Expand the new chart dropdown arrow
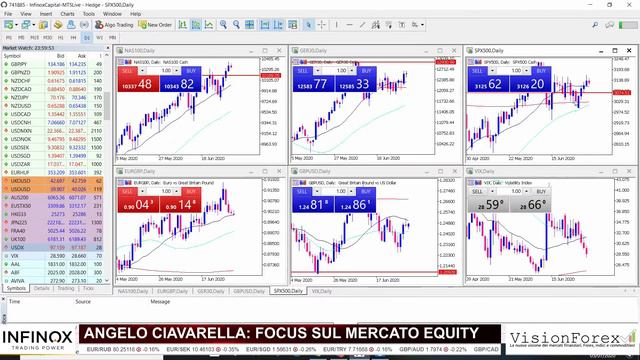The width and height of the screenshot is (640, 360). (16, 25)
